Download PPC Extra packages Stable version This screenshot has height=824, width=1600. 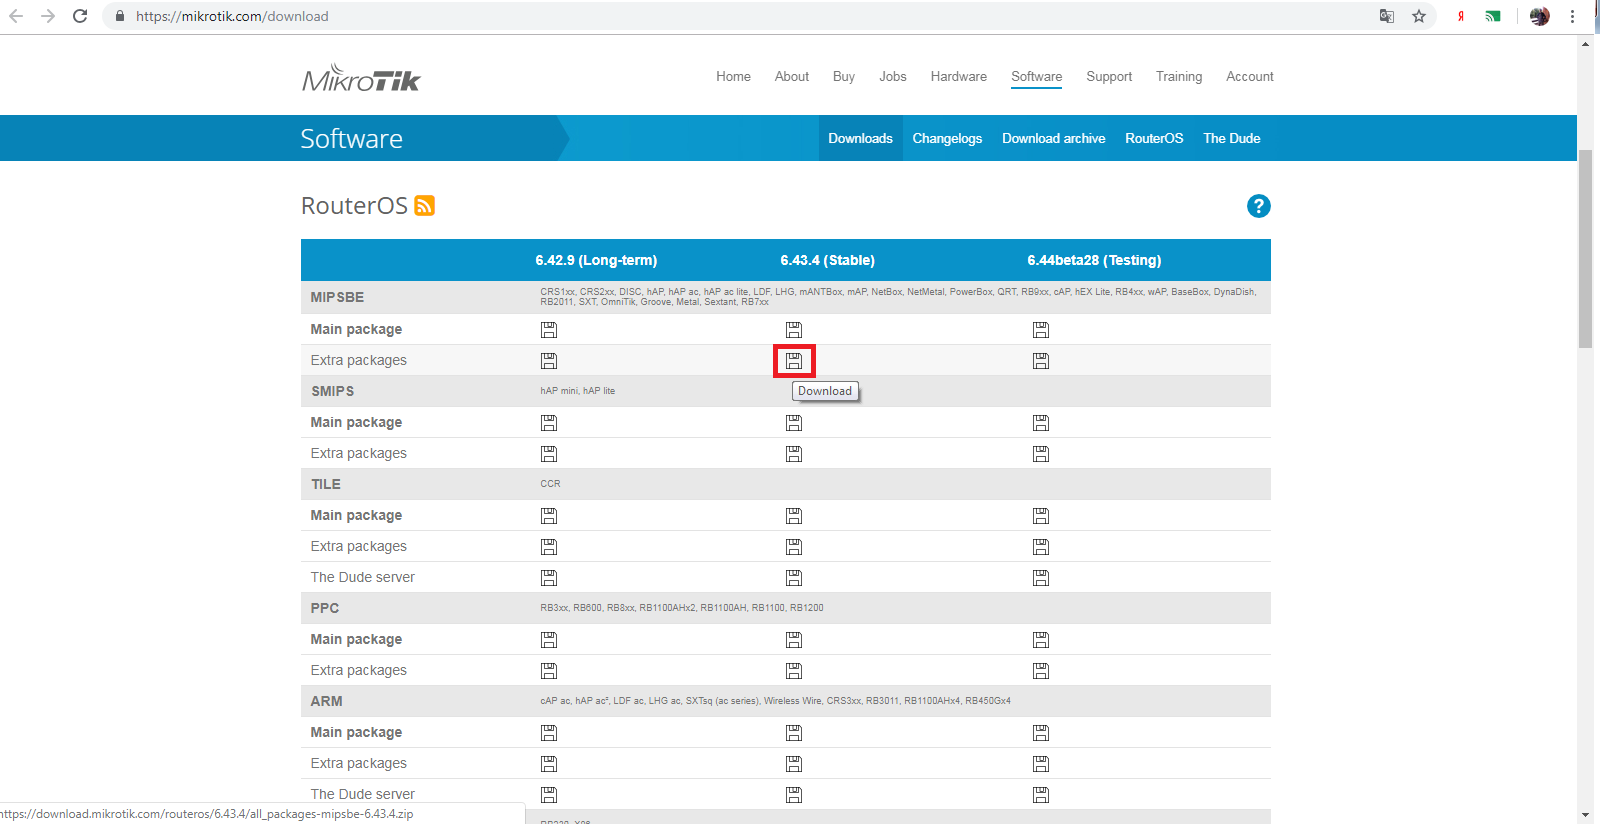click(794, 671)
